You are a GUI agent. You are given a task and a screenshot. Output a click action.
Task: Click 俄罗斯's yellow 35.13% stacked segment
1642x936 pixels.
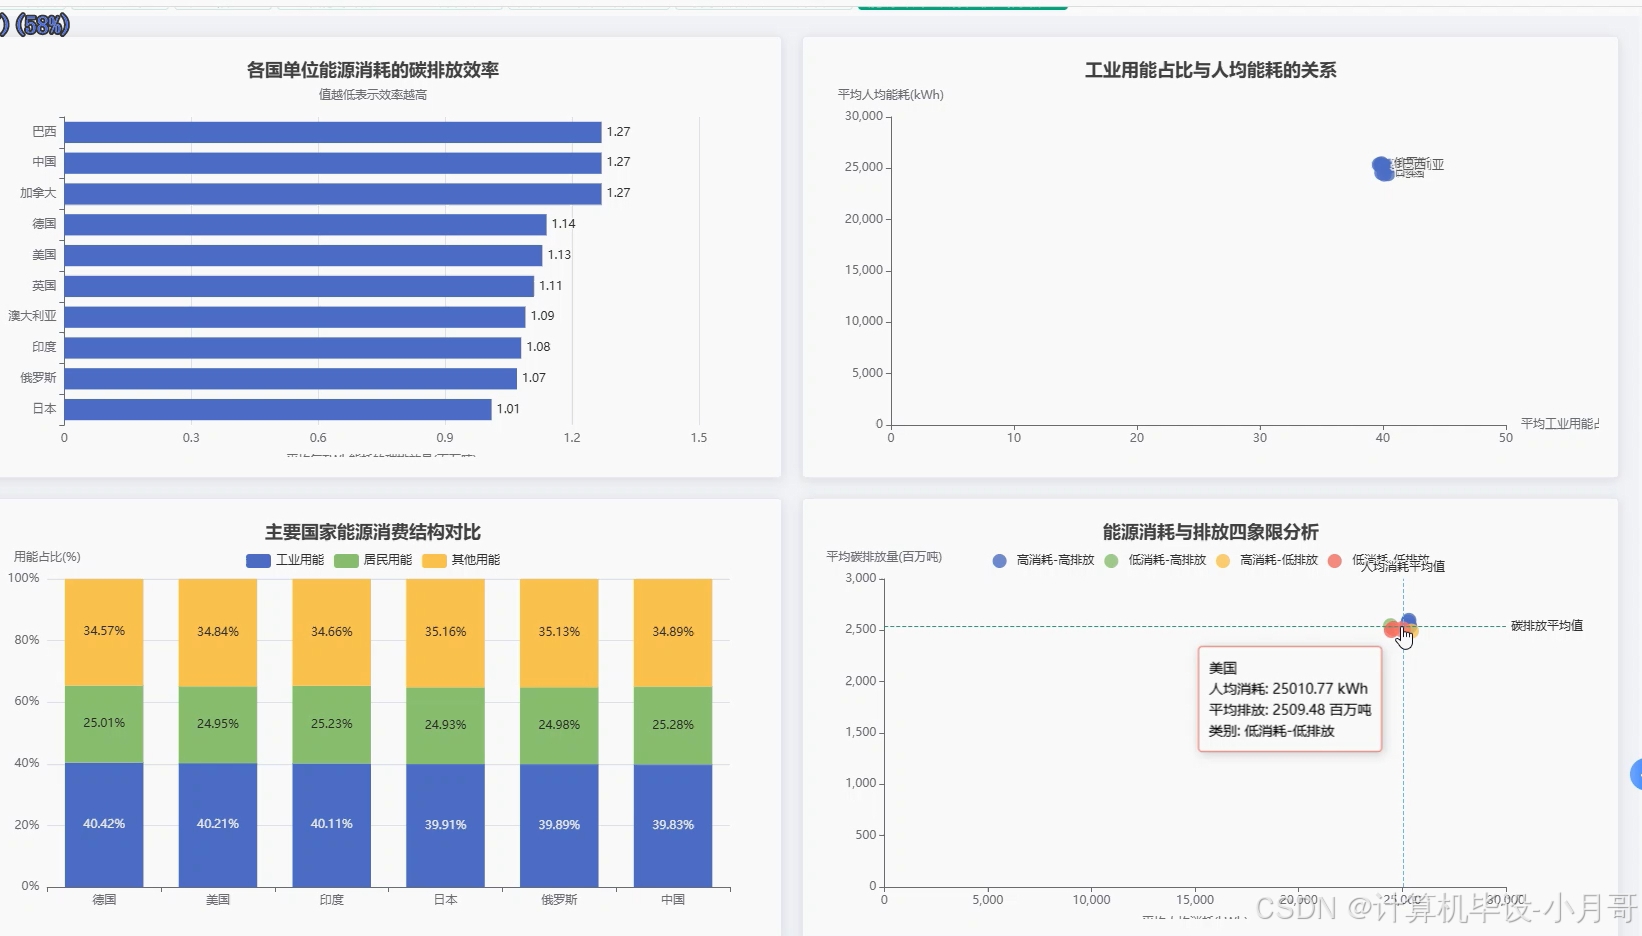(x=559, y=633)
